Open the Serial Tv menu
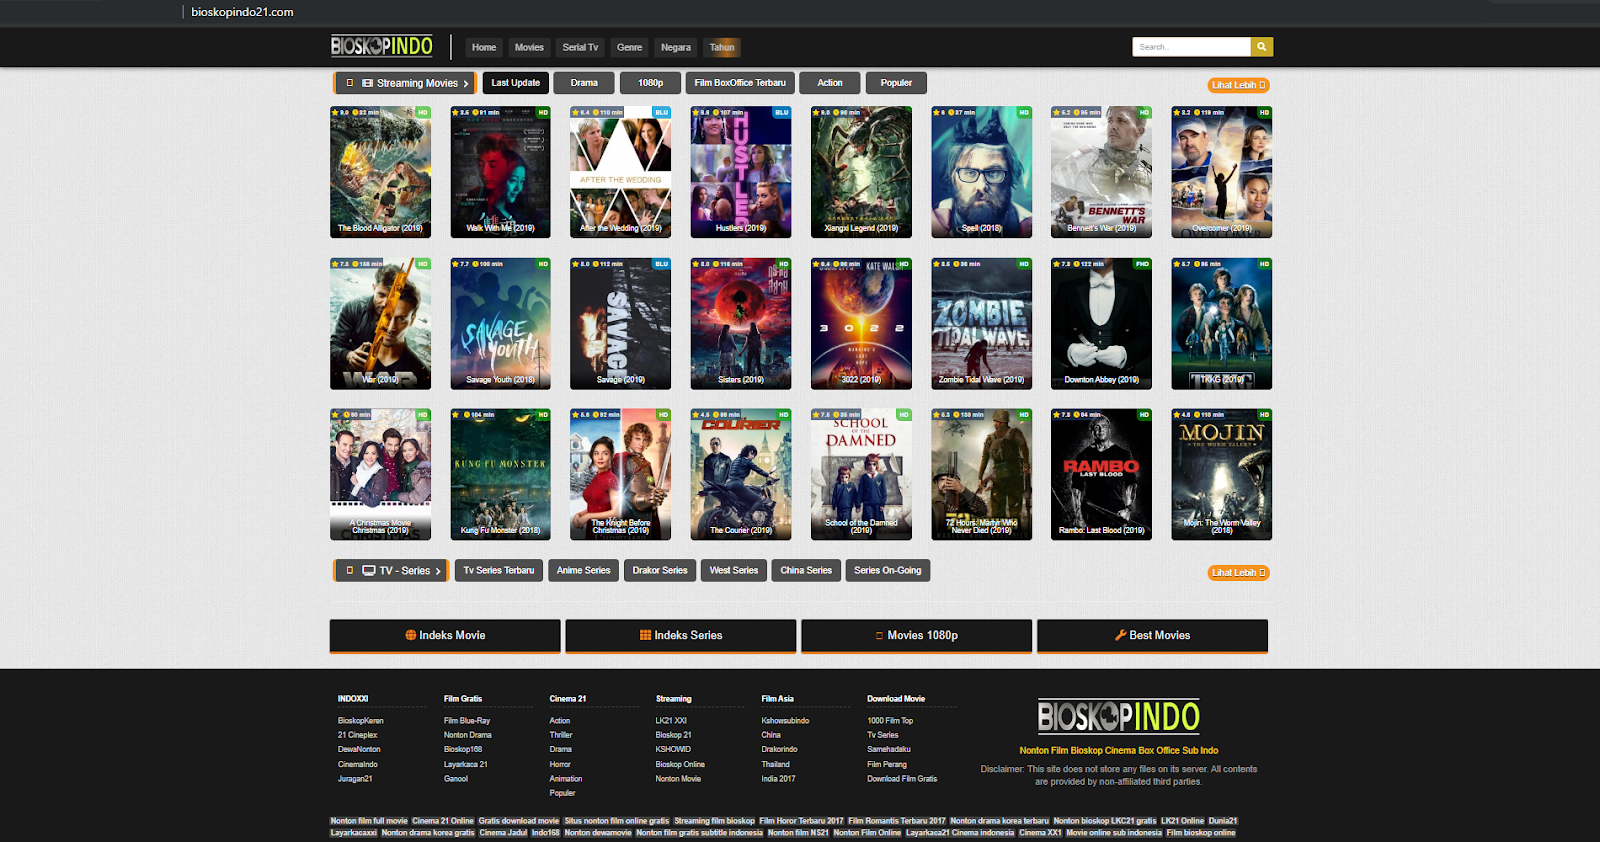 click(580, 47)
